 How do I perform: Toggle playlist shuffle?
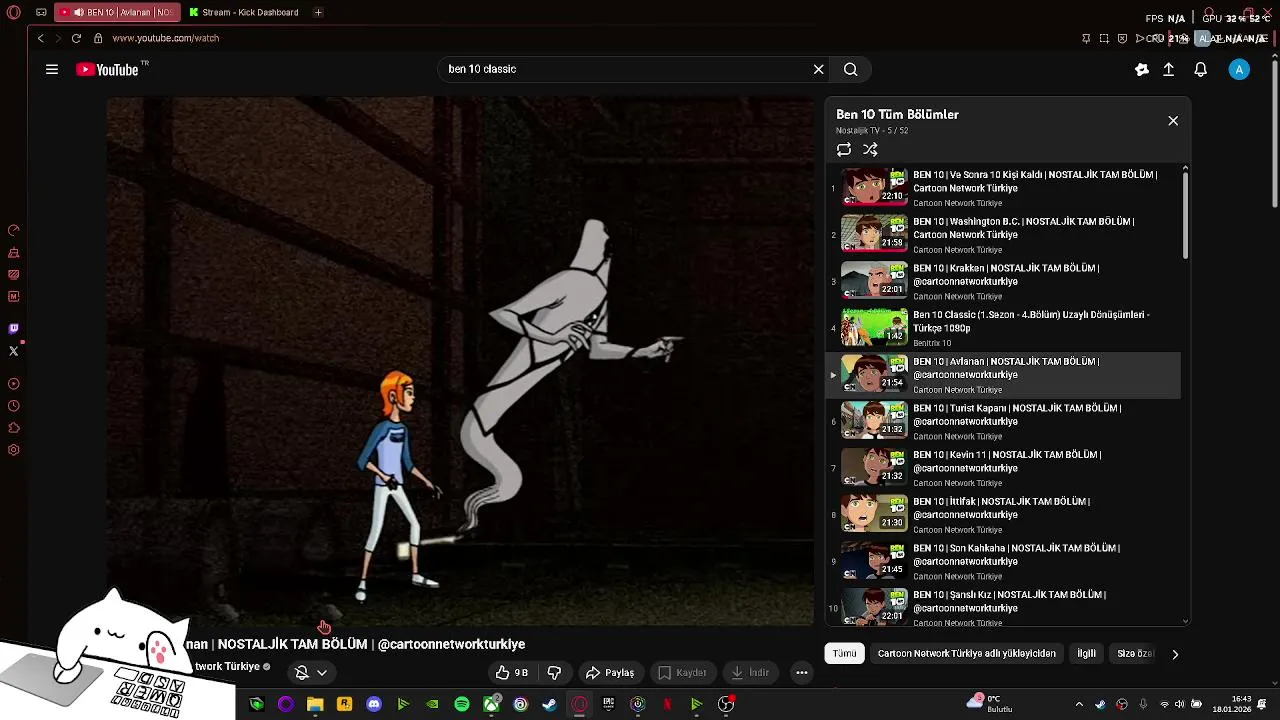pos(870,149)
